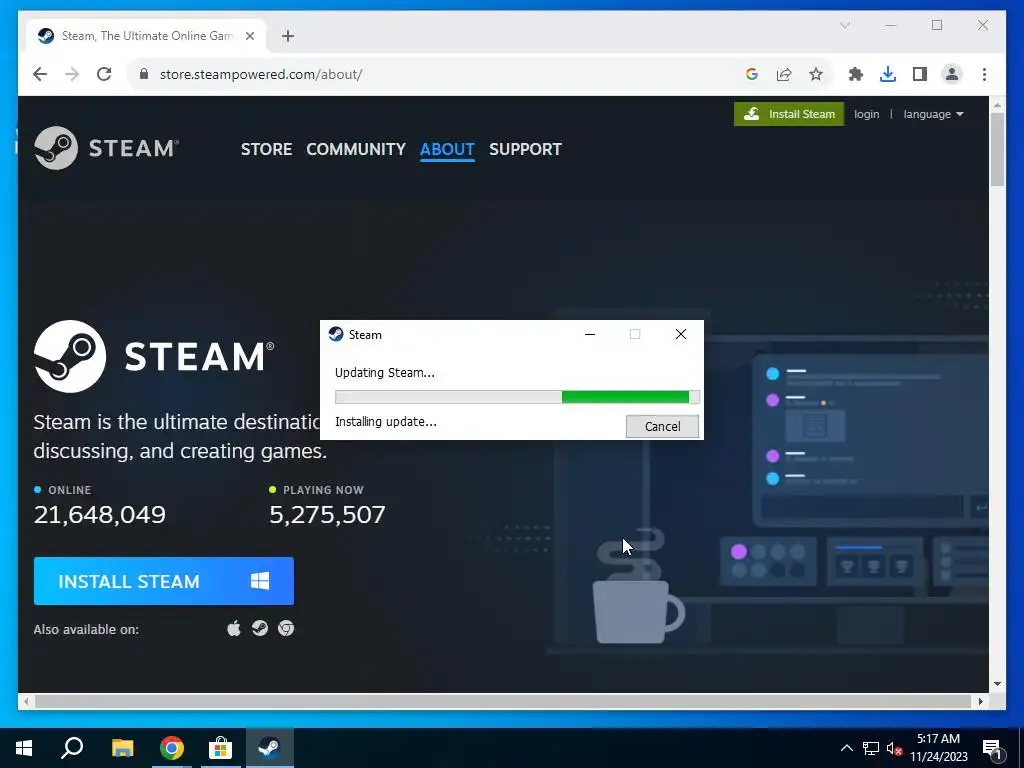Minimize the Steam updater dialog
This screenshot has width=1024, height=768.
point(590,334)
